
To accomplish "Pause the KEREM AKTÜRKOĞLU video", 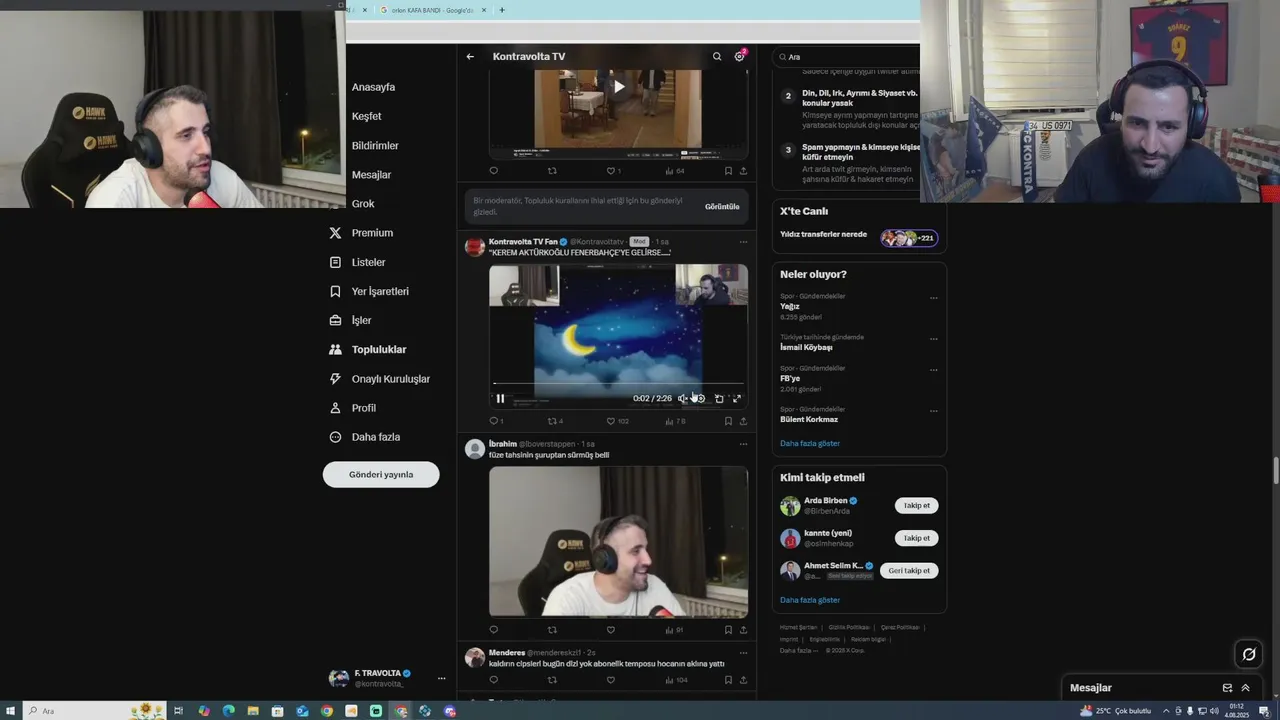I will [x=500, y=398].
